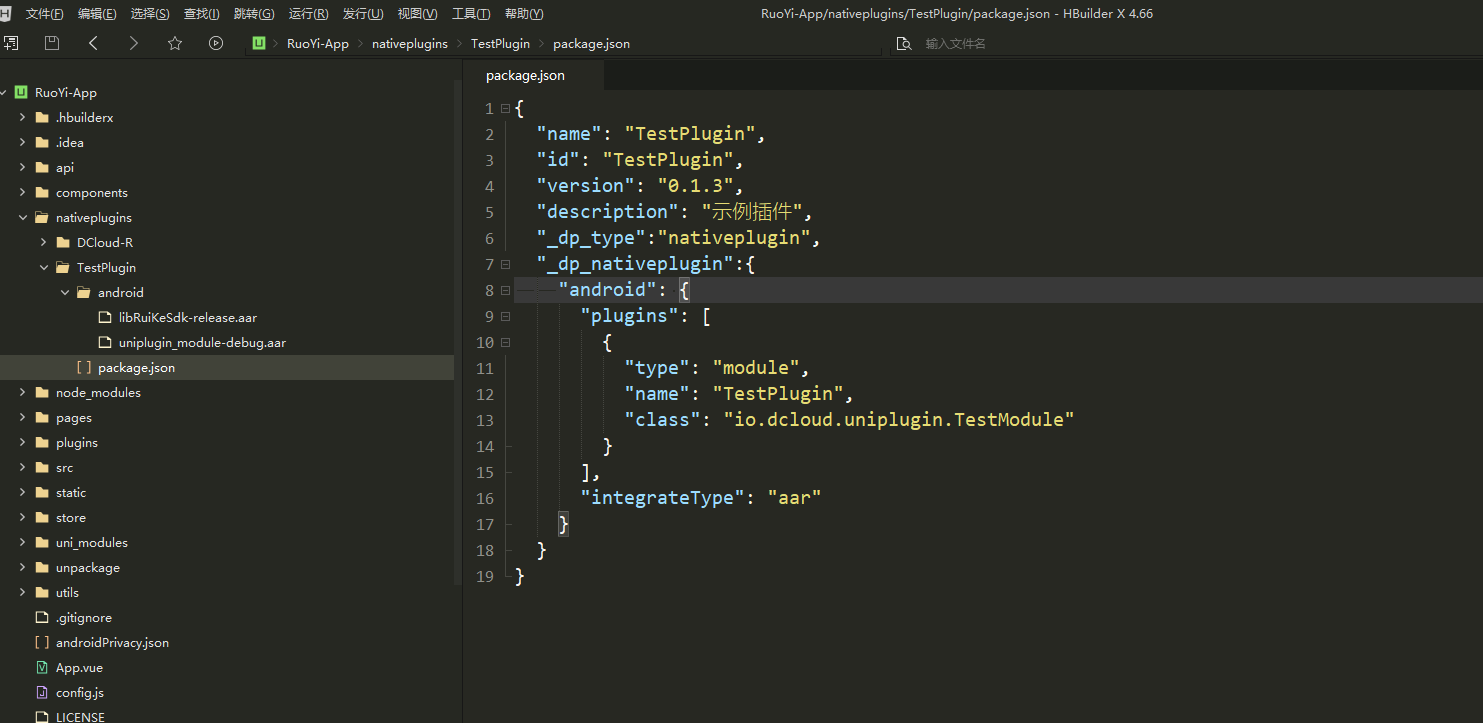
Task: Open the 查找(I) menu
Action: point(202,14)
